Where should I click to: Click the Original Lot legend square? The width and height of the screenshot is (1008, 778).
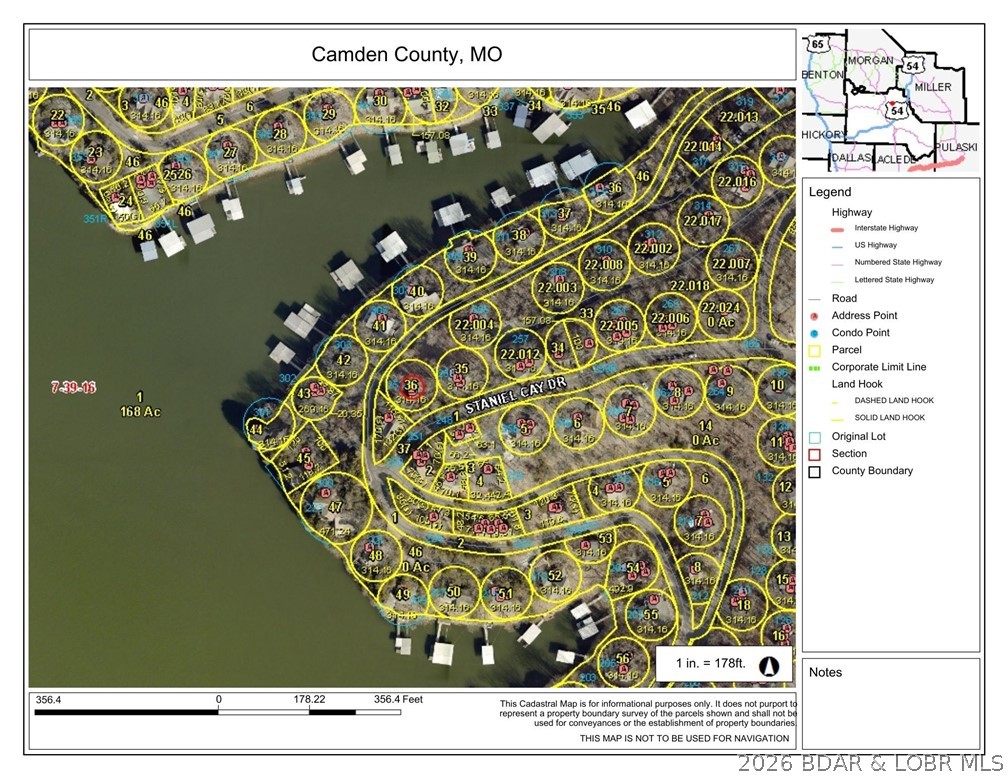815,437
